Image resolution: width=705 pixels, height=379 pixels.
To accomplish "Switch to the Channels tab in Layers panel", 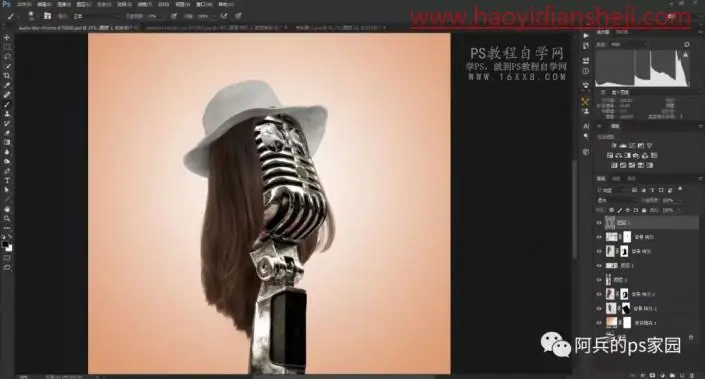I will tap(616, 178).
